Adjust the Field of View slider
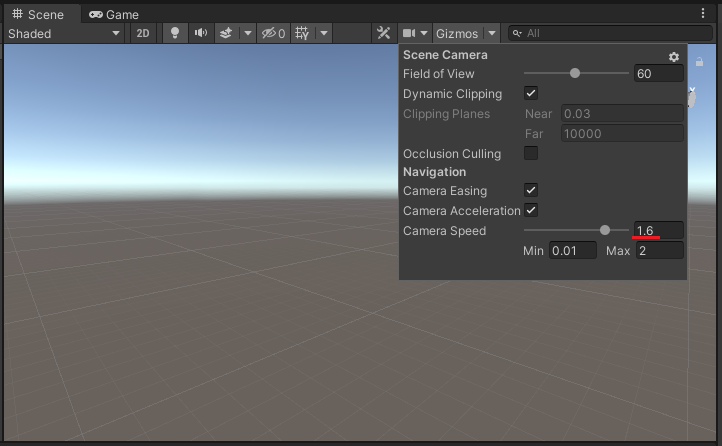 point(576,73)
